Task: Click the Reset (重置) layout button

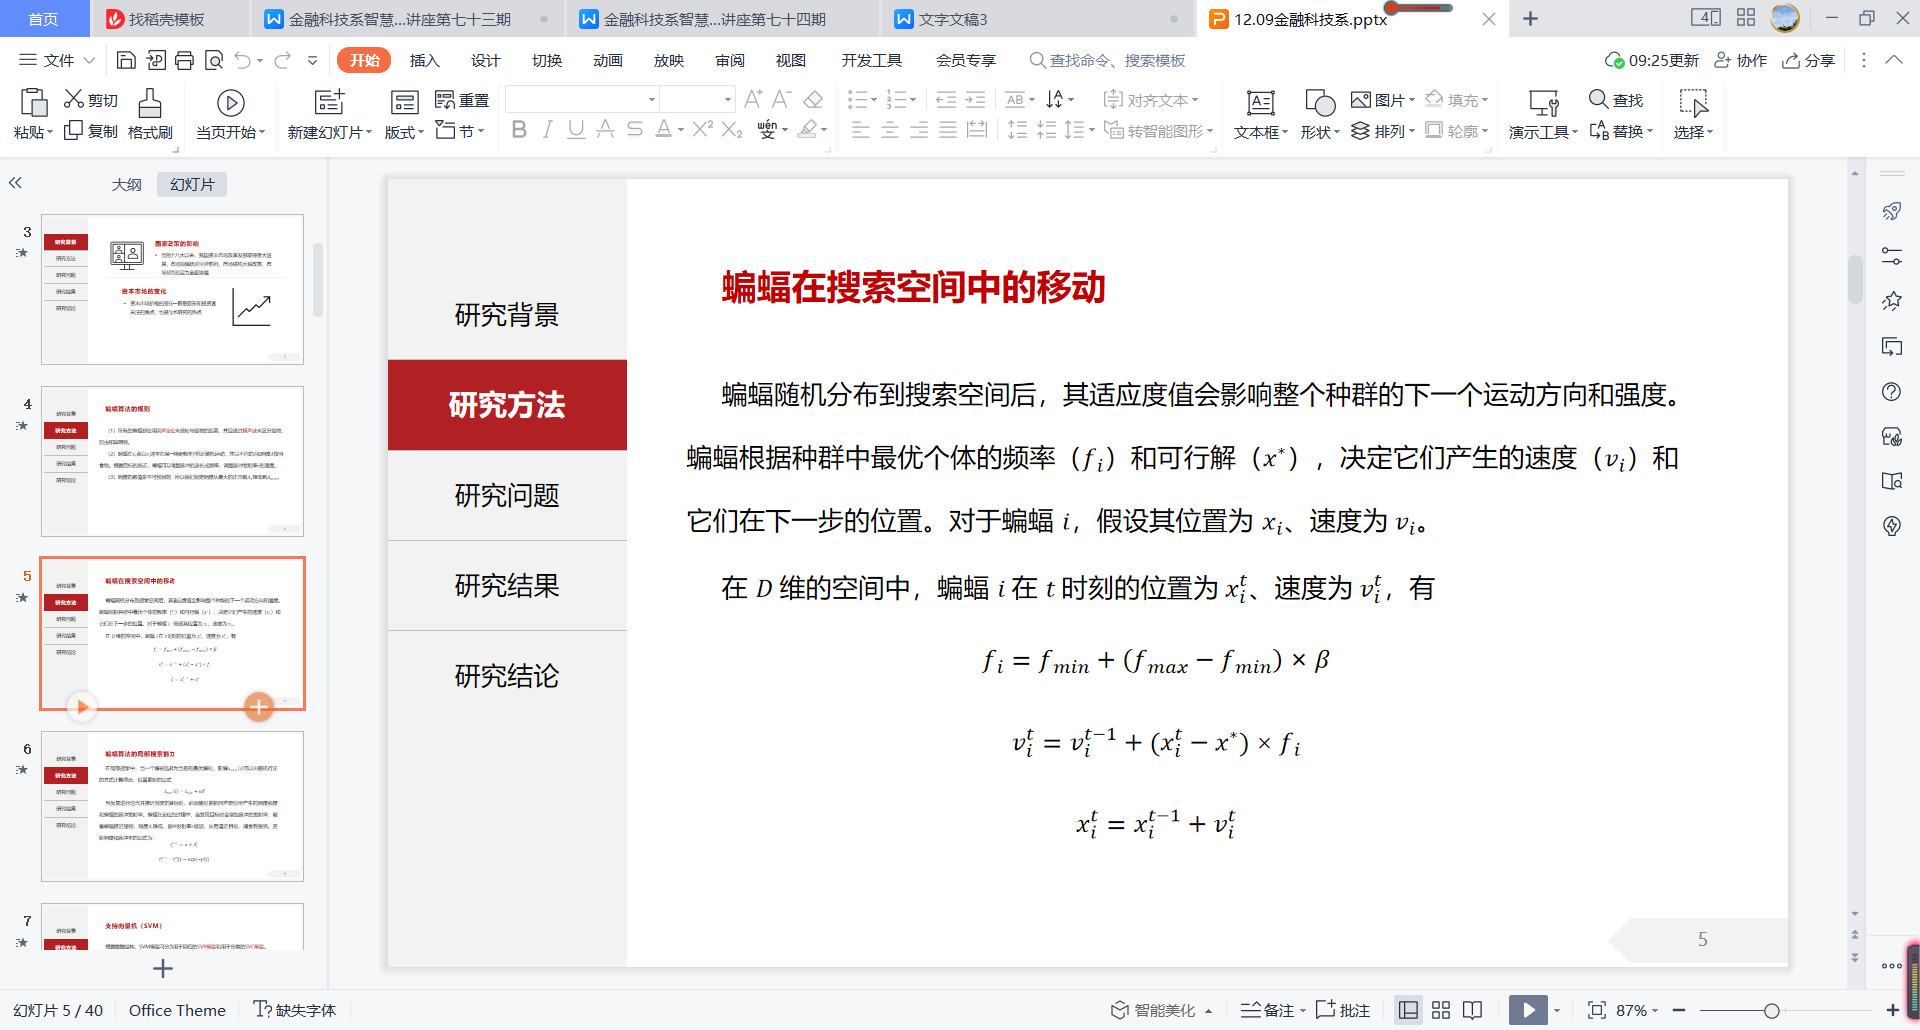Action: tap(462, 100)
